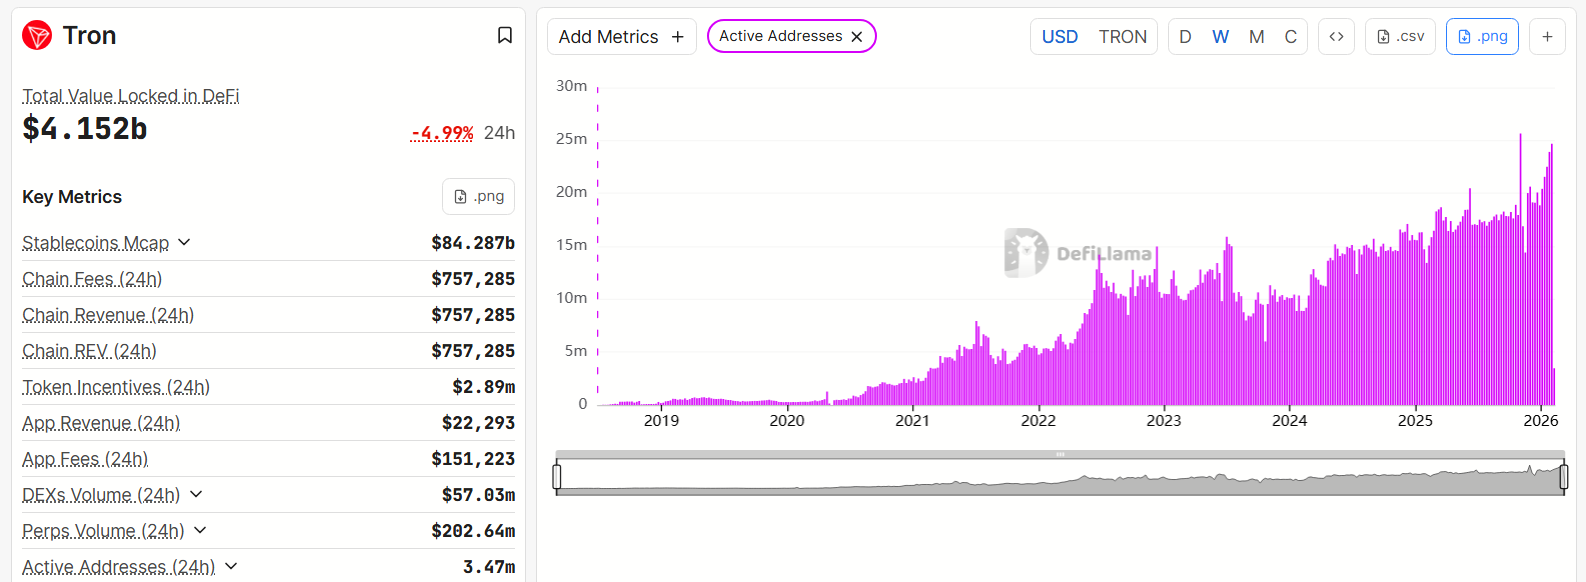Select the monthly M interval
The height and width of the screenshot is (582, 1586).
coord(1256,37)
